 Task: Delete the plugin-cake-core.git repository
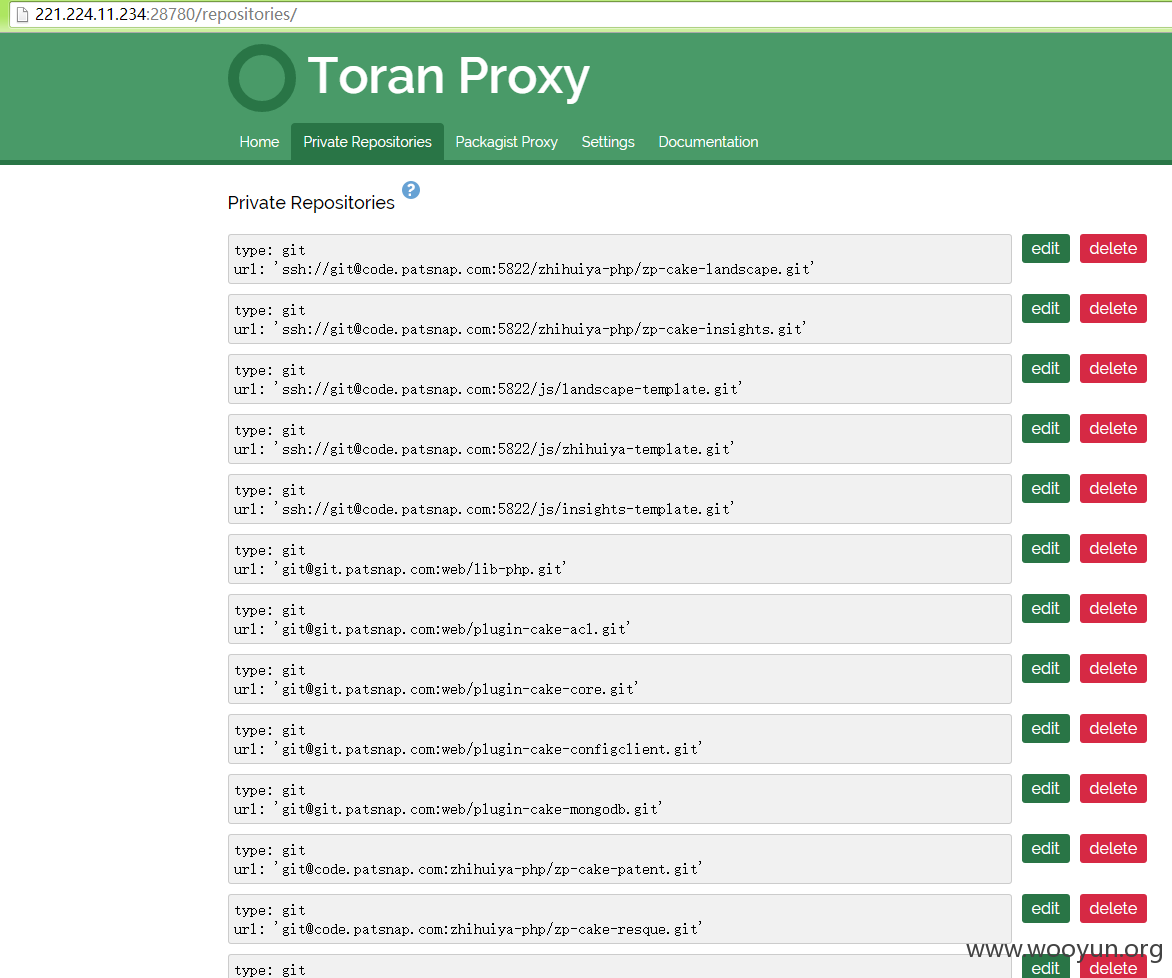tap(1113, 668)
